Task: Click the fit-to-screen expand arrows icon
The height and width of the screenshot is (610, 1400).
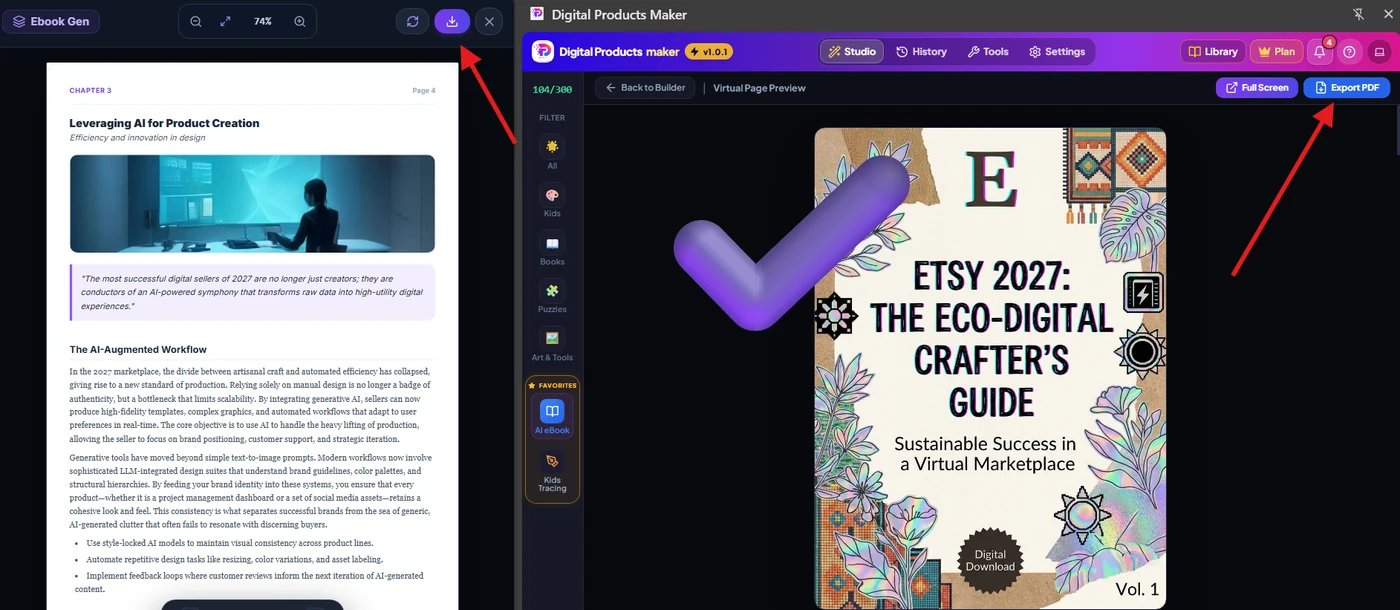Action: coord(225,21)
